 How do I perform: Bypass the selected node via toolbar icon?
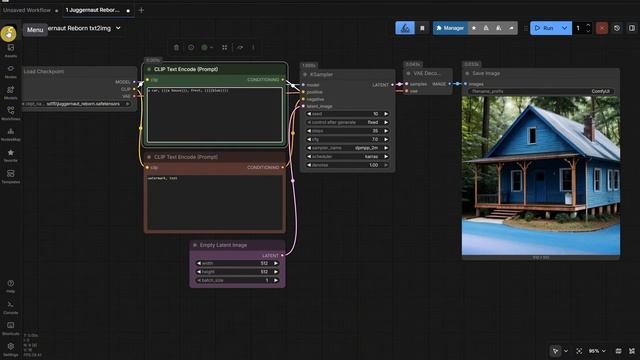[240, 47]
